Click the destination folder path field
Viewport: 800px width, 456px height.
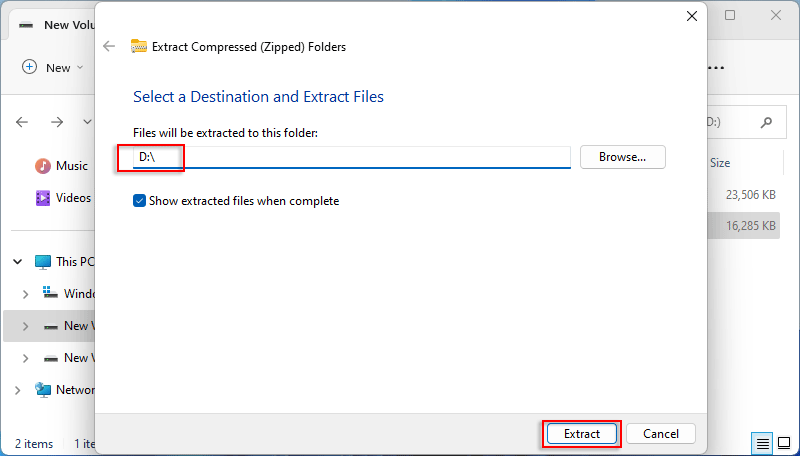pos(352,157)
